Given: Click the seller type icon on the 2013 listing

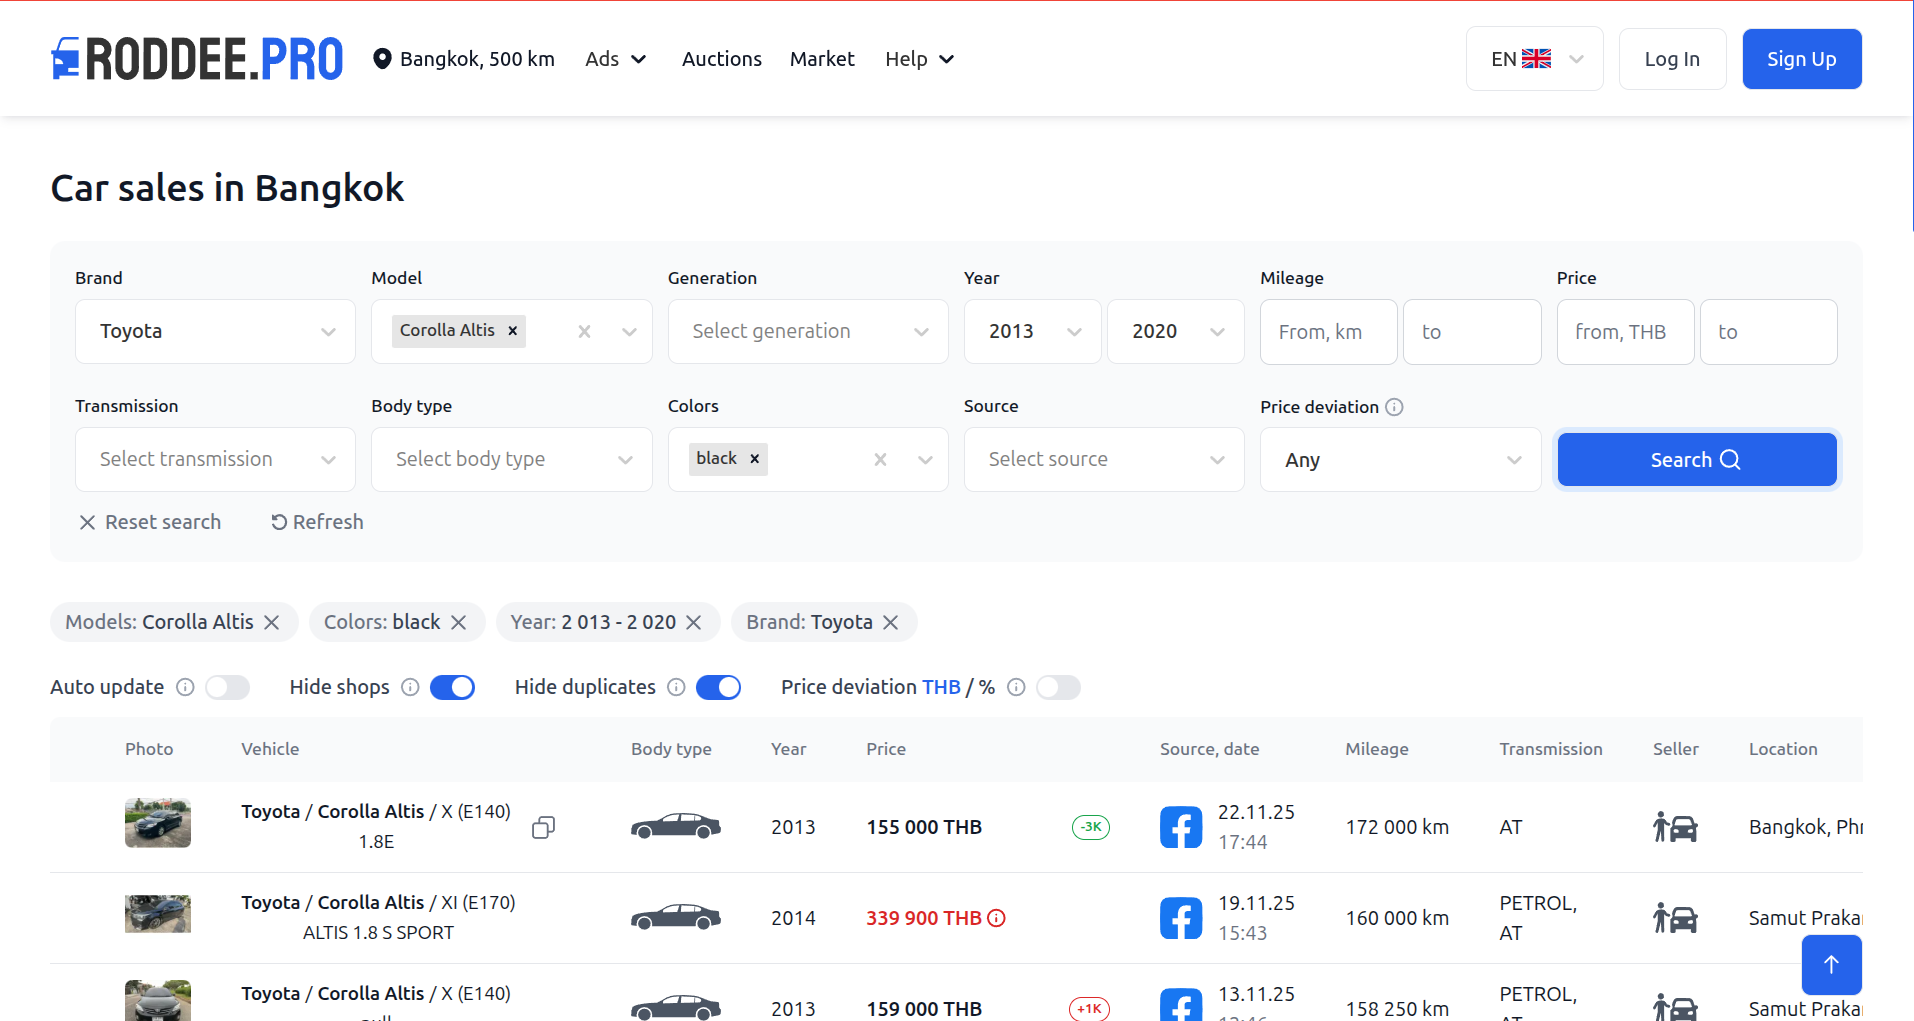Looking at the screenshot, I should click(x=1675, y=827).
